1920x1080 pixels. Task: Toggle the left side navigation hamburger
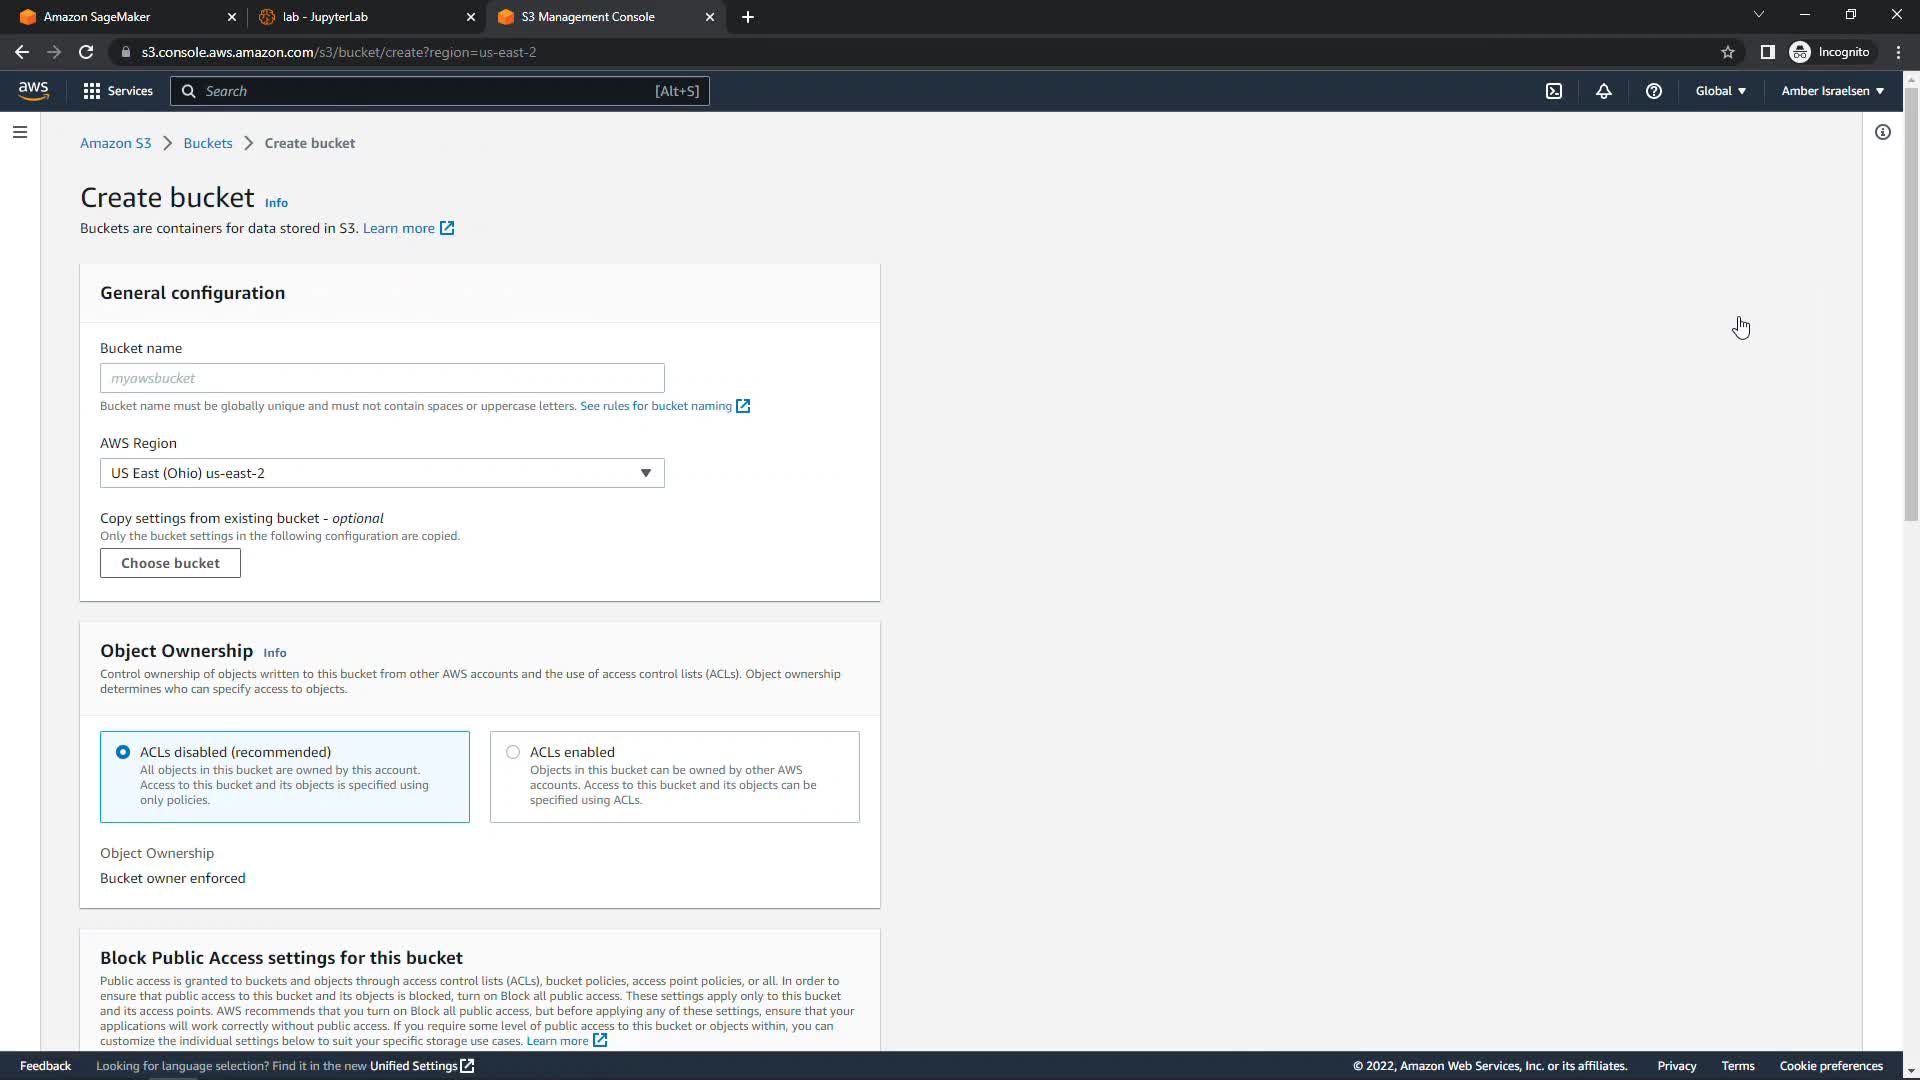19,132
